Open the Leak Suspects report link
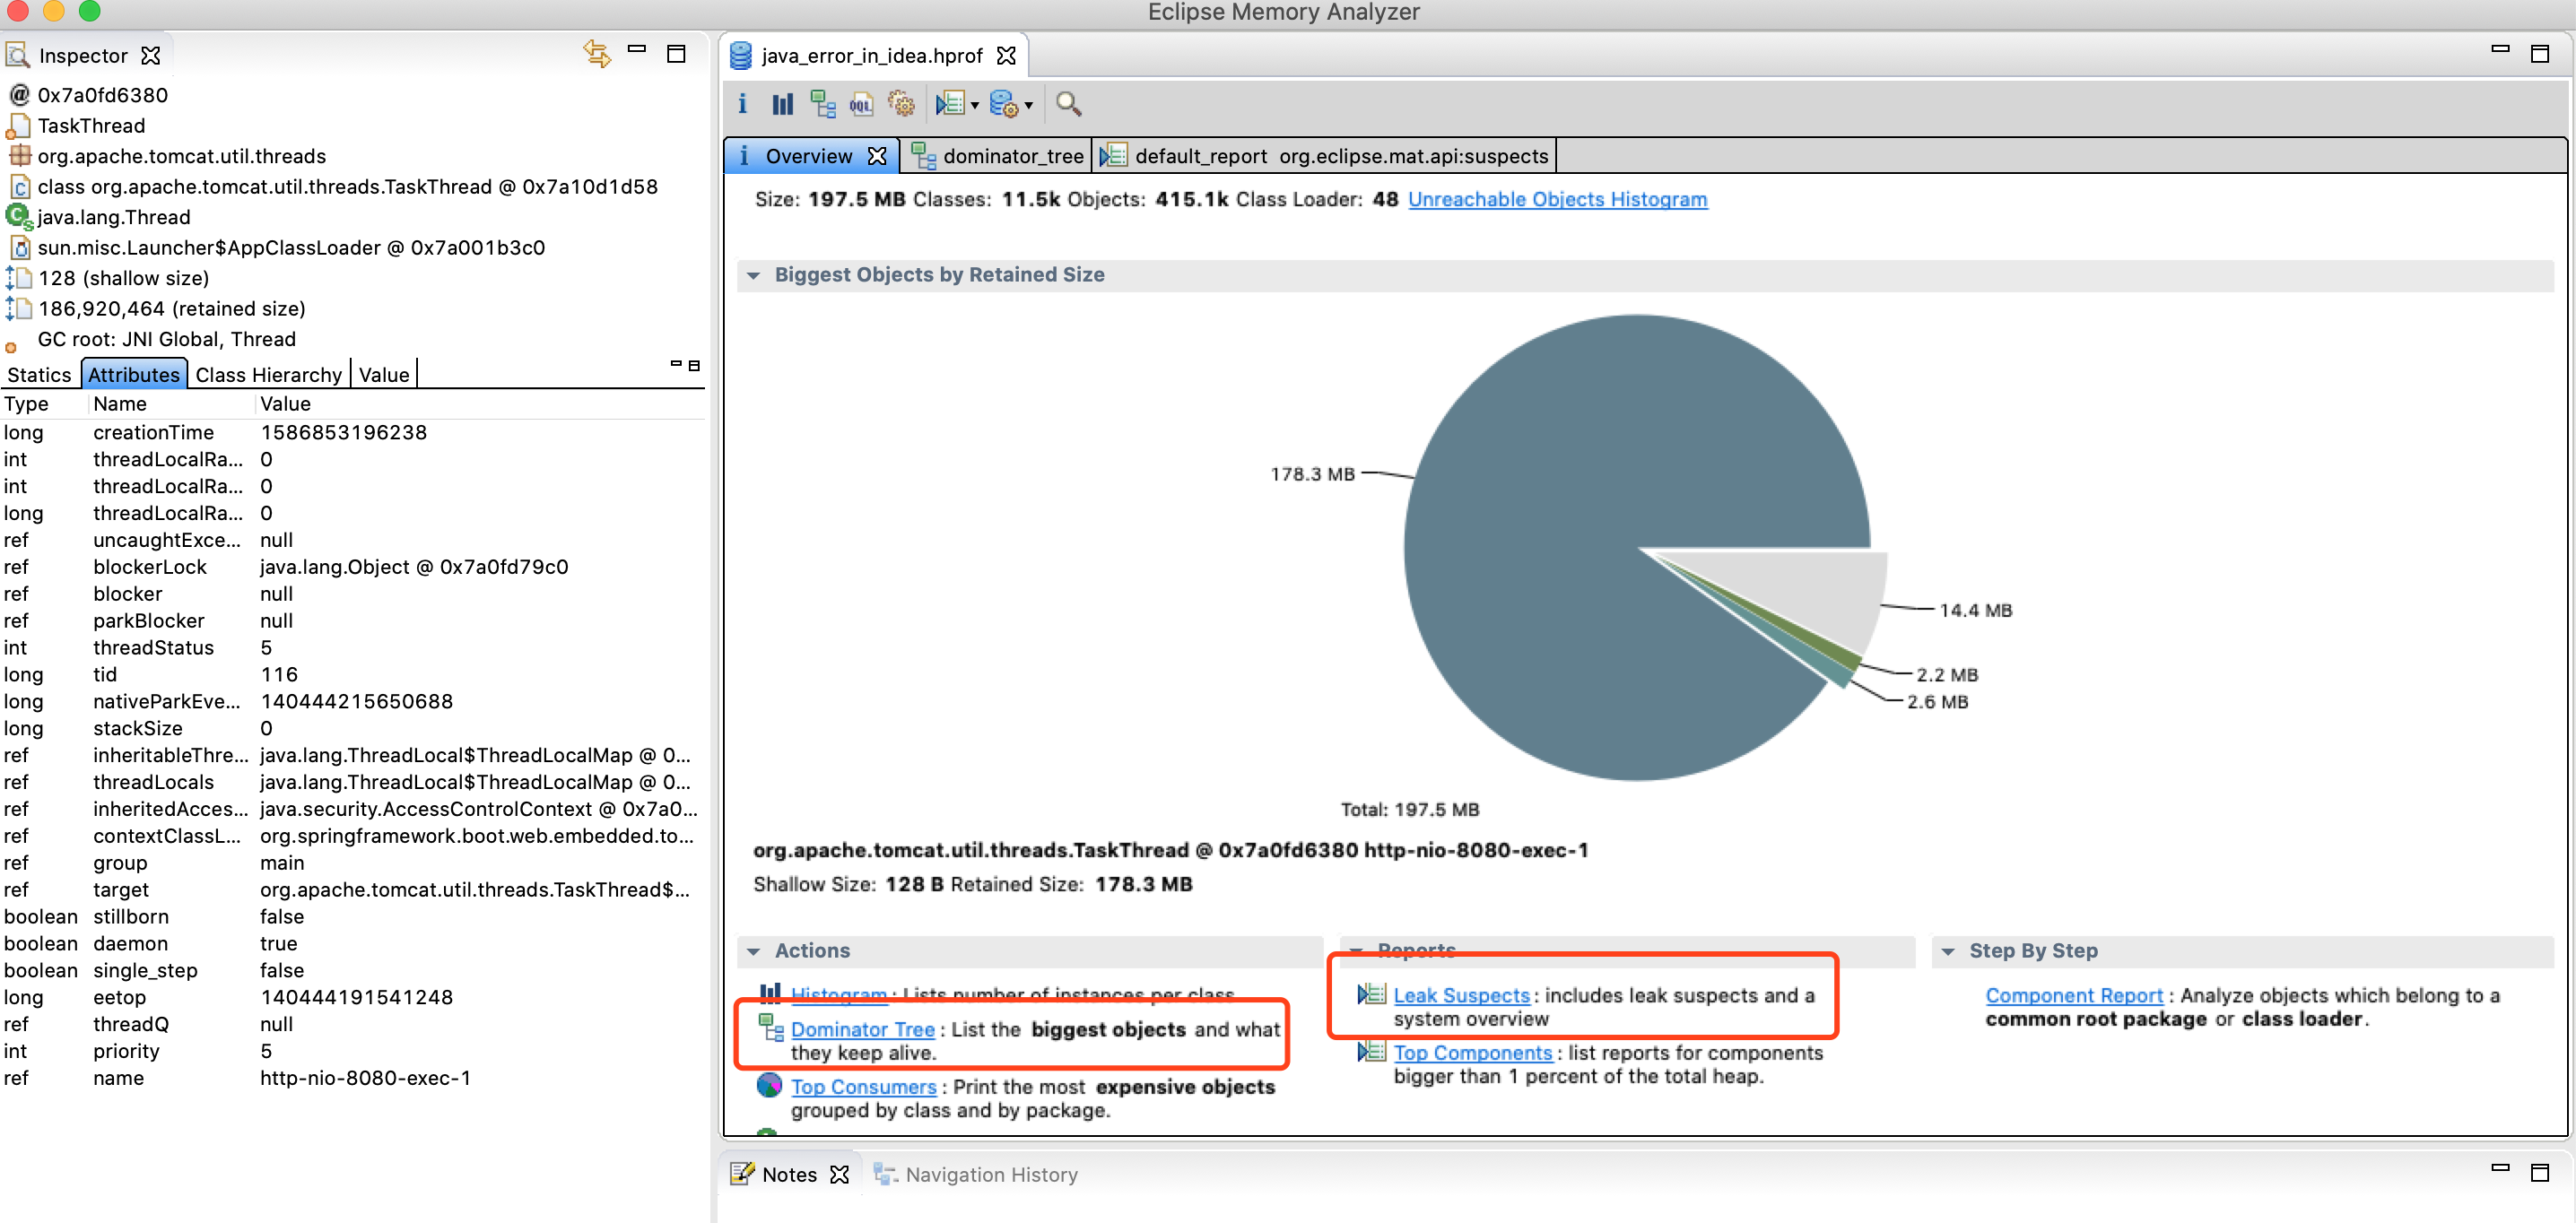 click(x=1460, y=996)
